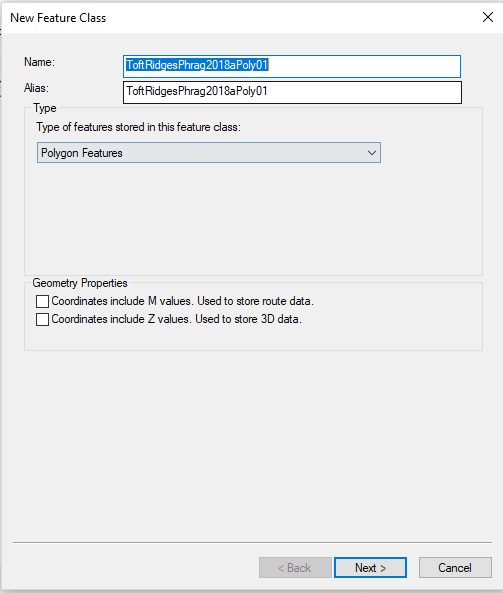Click the 'Alias:' label
This screenshot has height=593, width=503.
(x=36, y=88)
